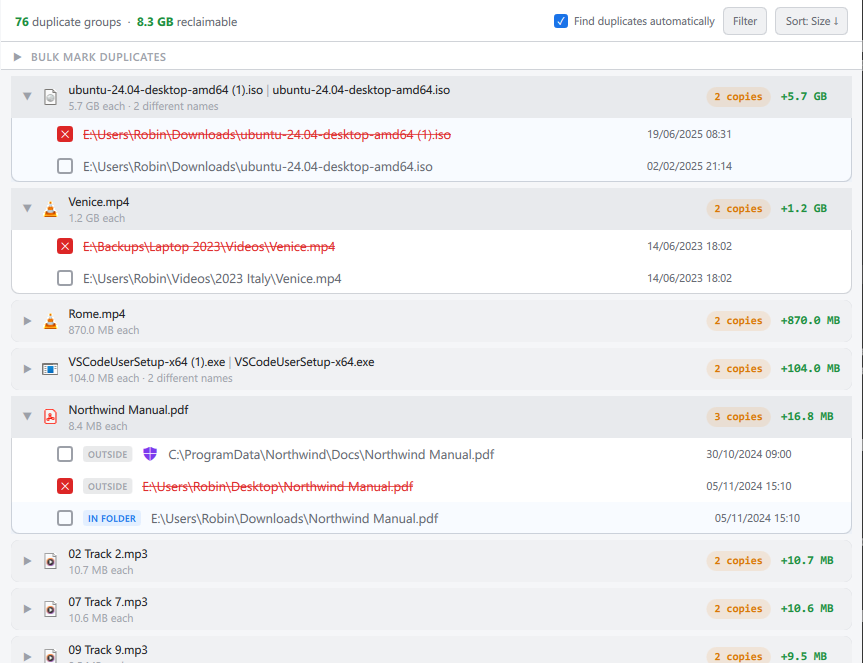Click the VLC cone icon for Venice.mp4
Viewport: 863px width, 663px height.
pos(50,209)
